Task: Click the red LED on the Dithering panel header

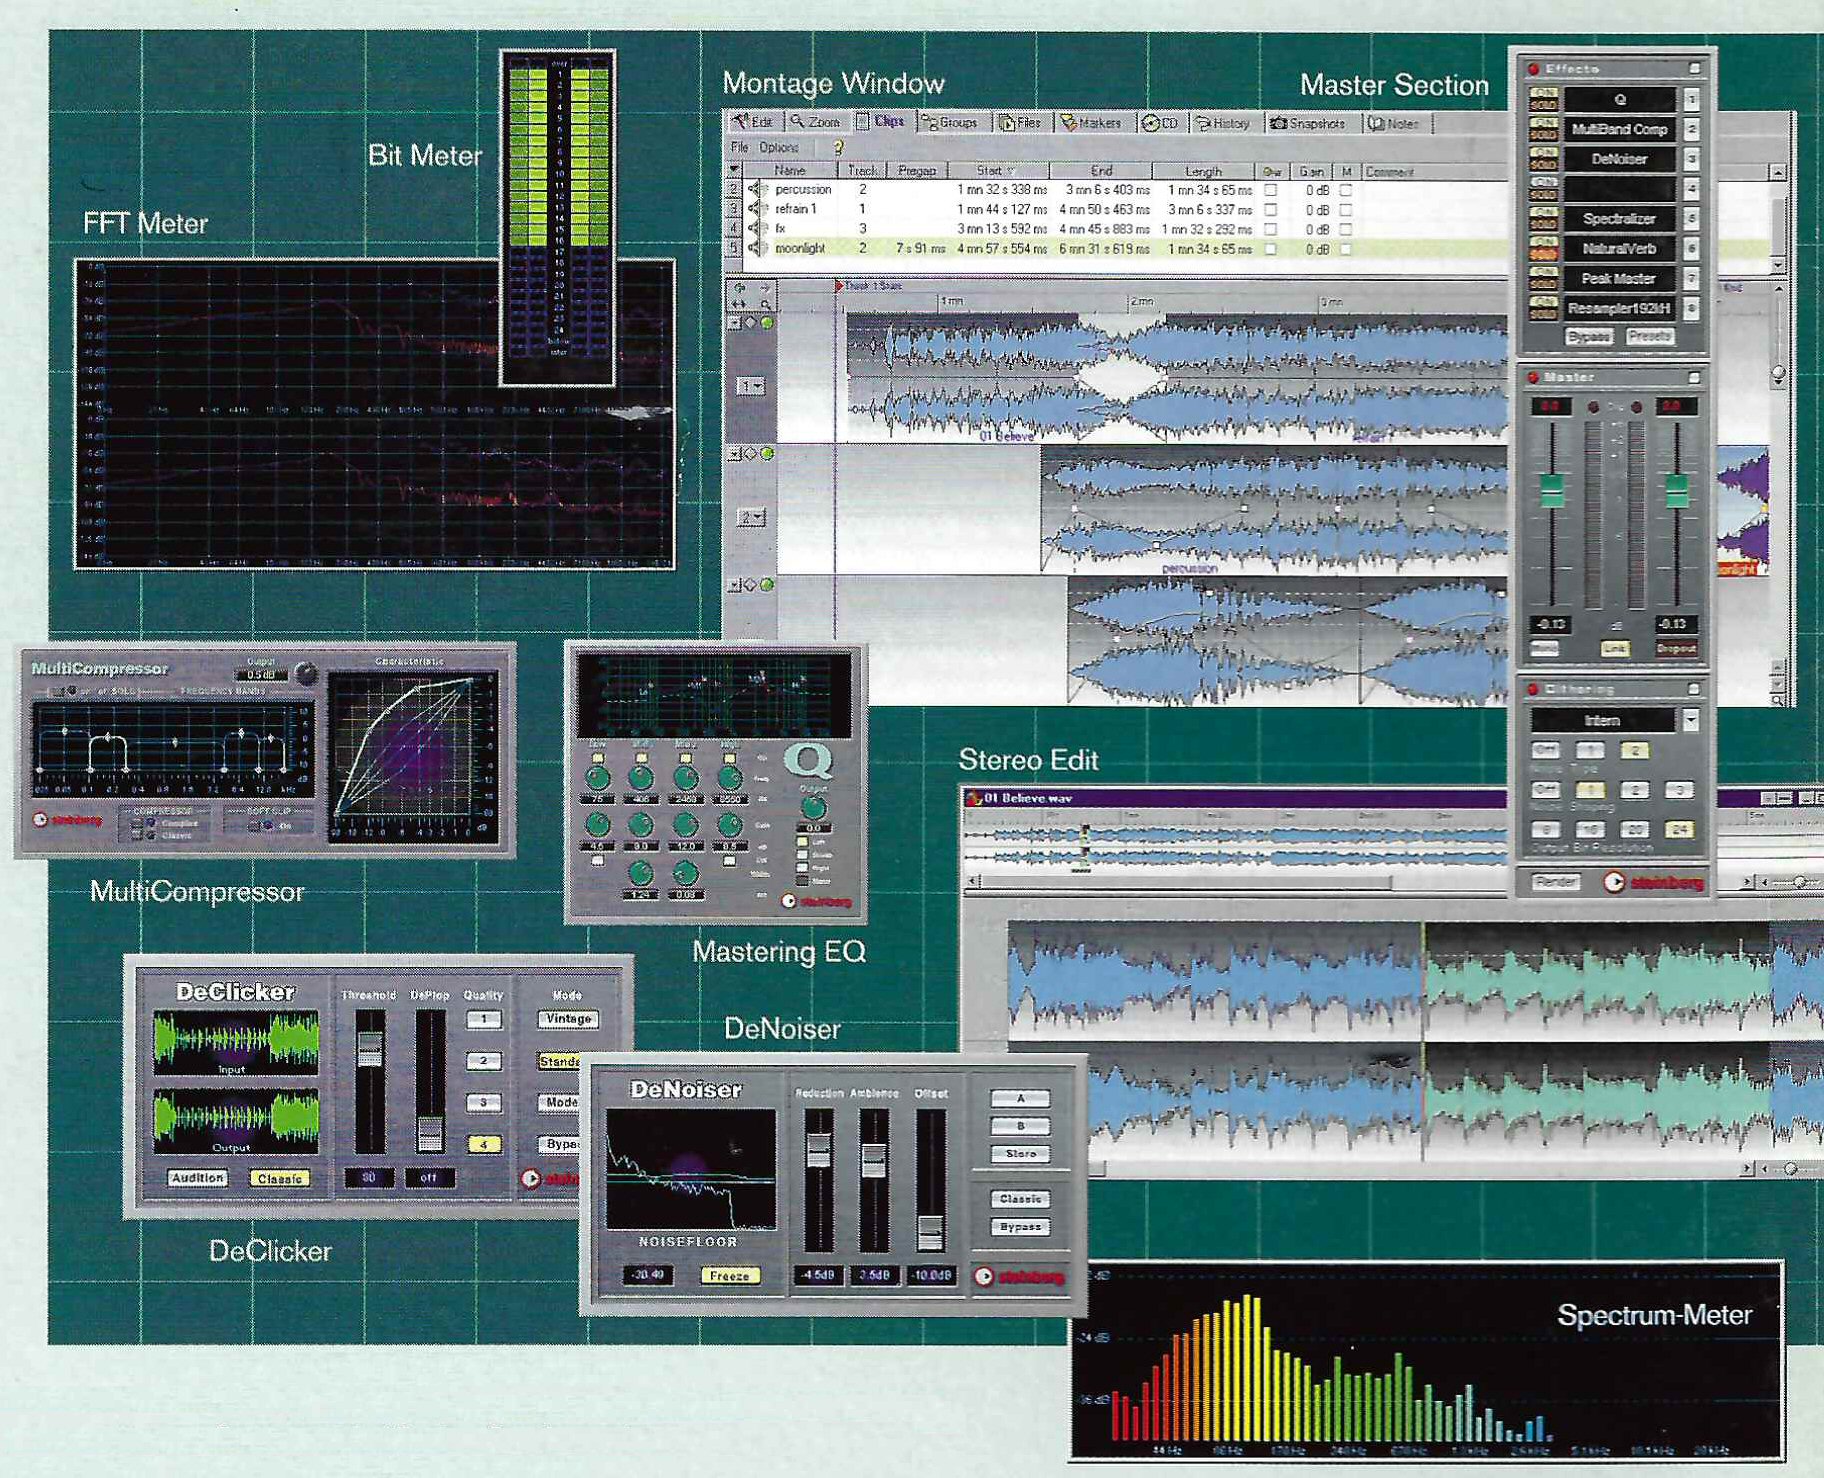Action: coord(1533,689)
